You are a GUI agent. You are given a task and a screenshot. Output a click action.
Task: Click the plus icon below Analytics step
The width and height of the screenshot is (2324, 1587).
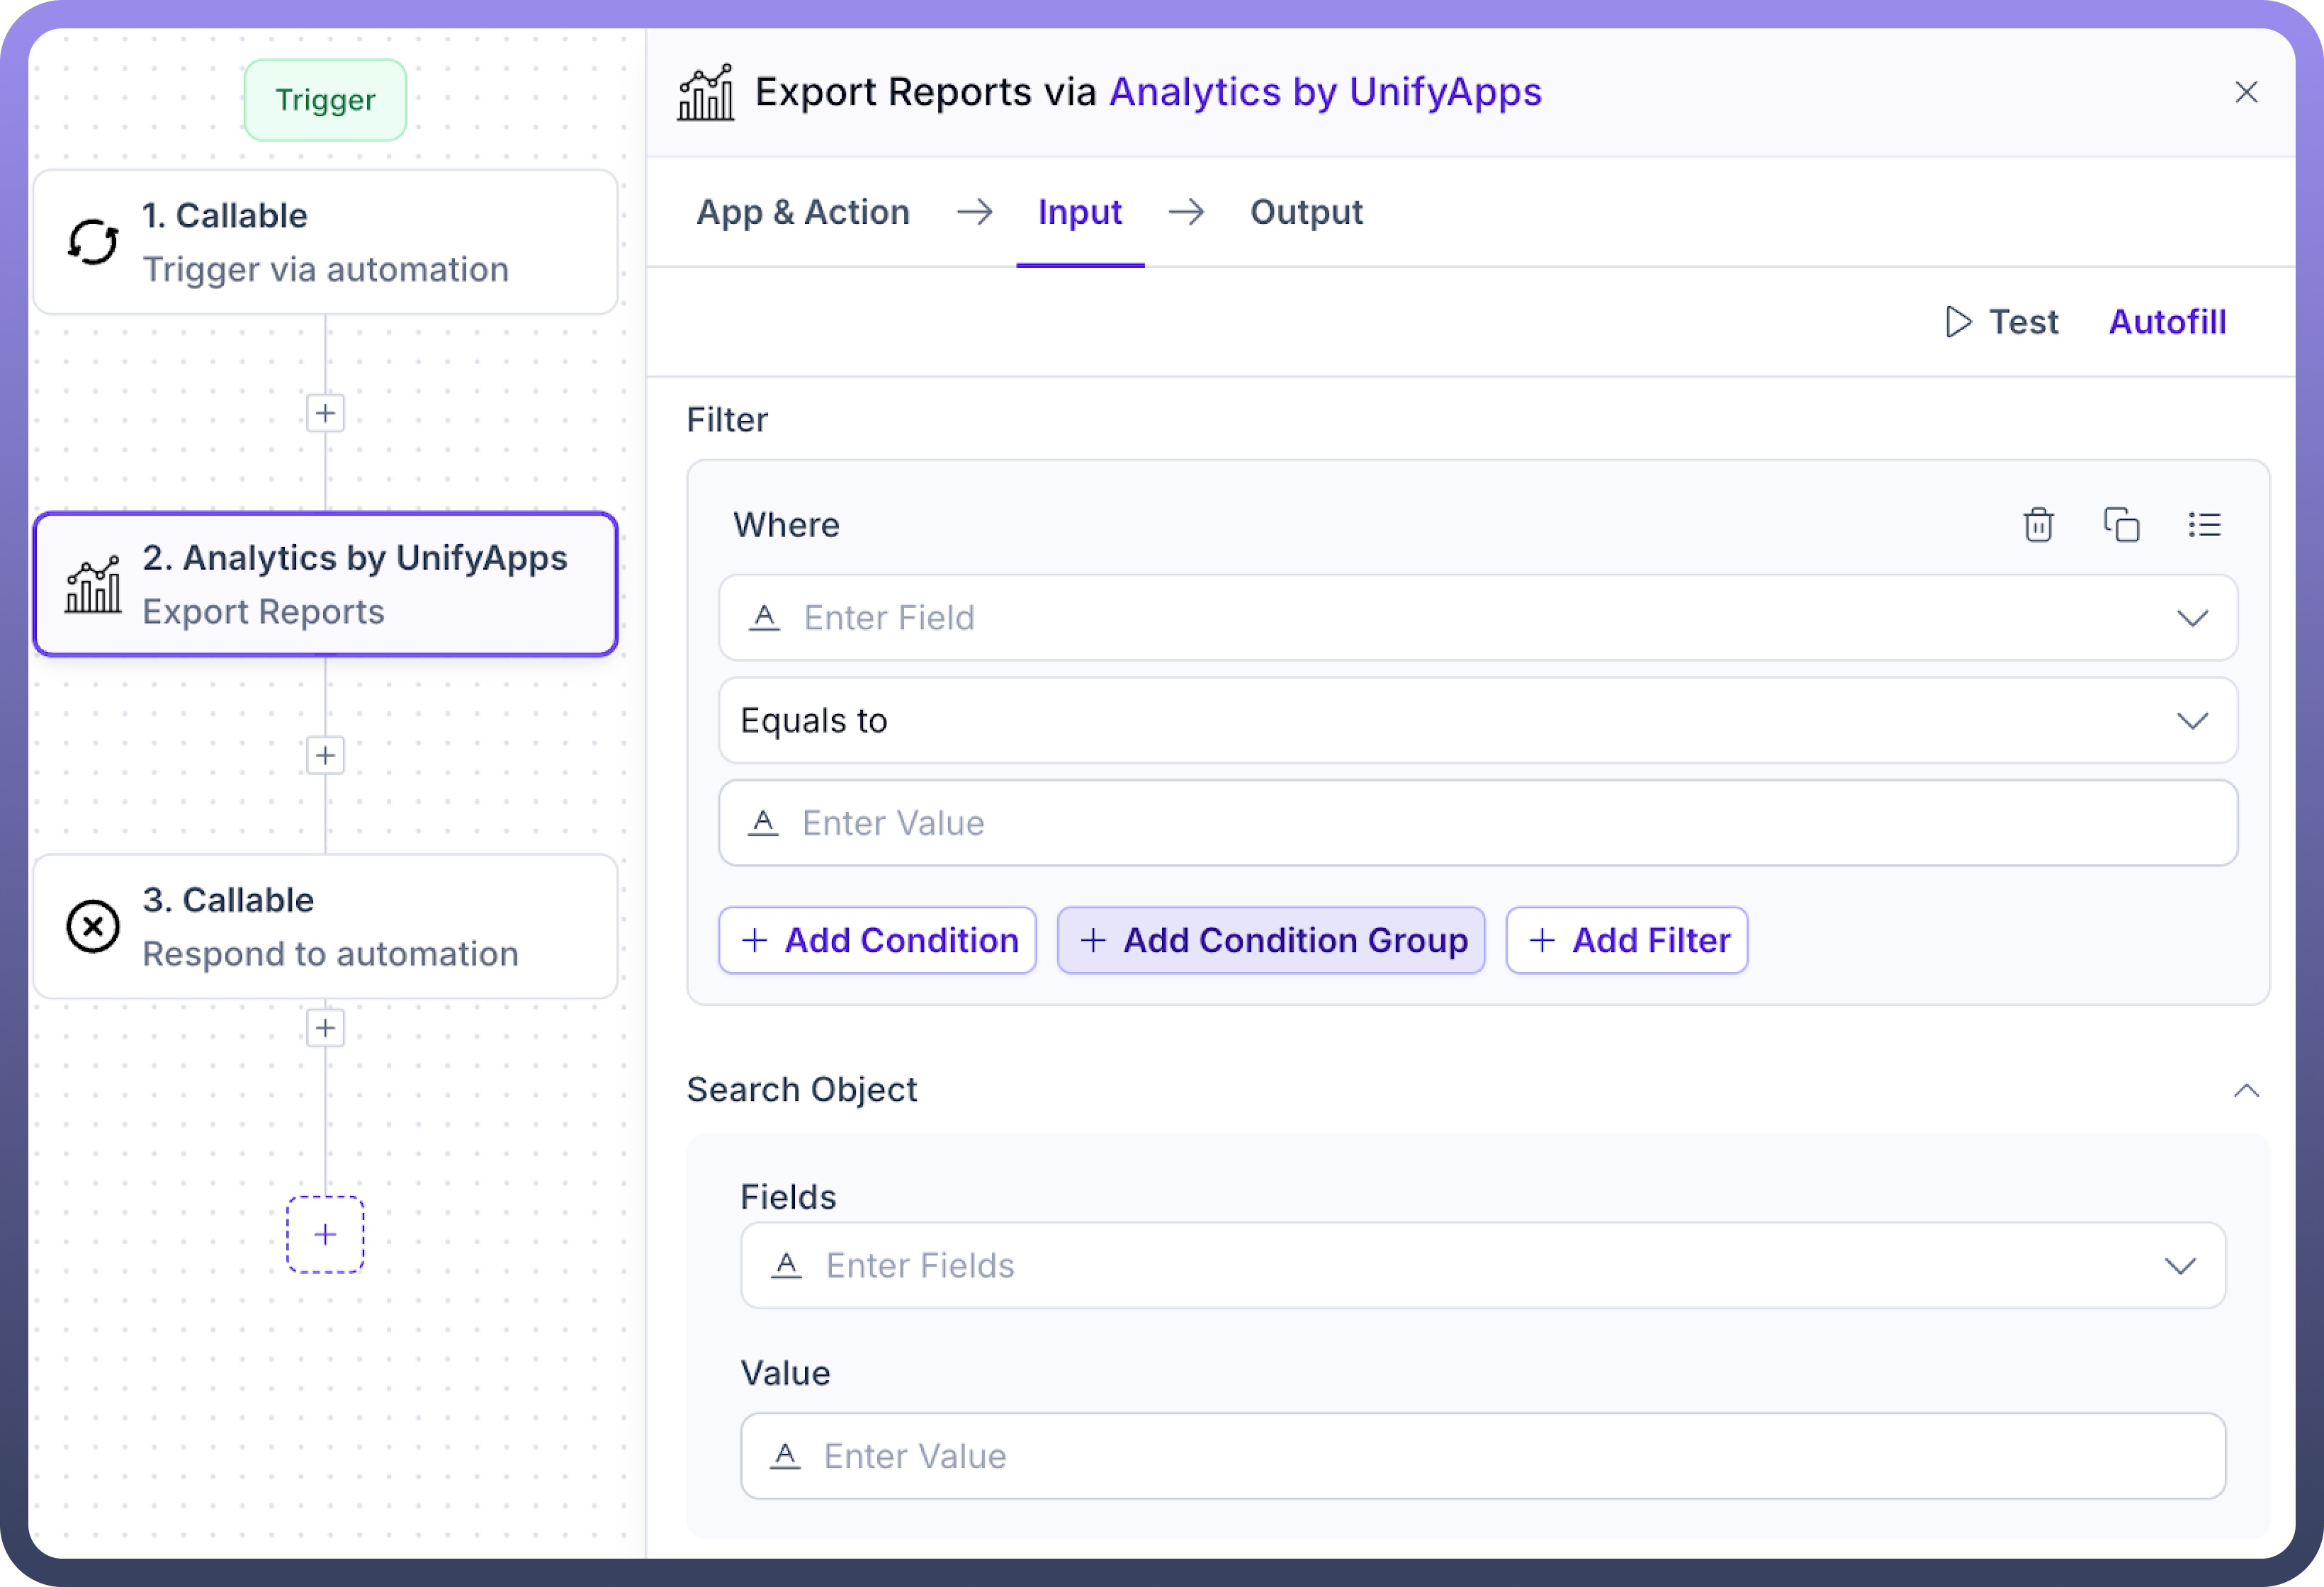pyautogui.click(x=325, y=755)
